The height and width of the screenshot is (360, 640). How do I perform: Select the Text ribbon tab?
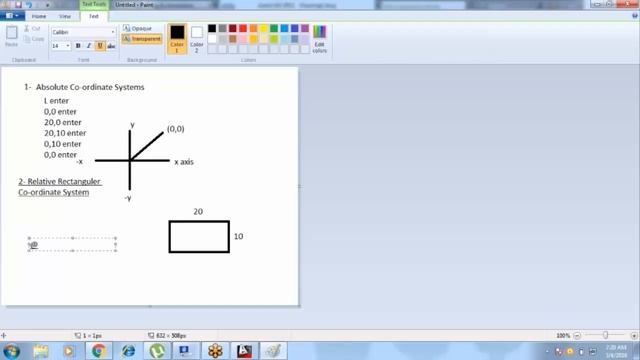pyautogui.click(x=93, y=16)
